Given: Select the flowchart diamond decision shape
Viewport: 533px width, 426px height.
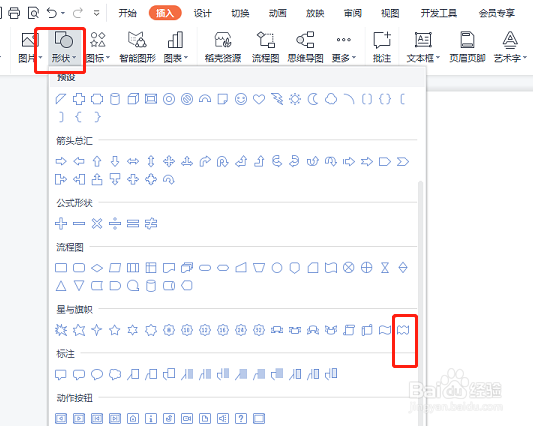Looking at the screenshot, I should tap(97, 268).
